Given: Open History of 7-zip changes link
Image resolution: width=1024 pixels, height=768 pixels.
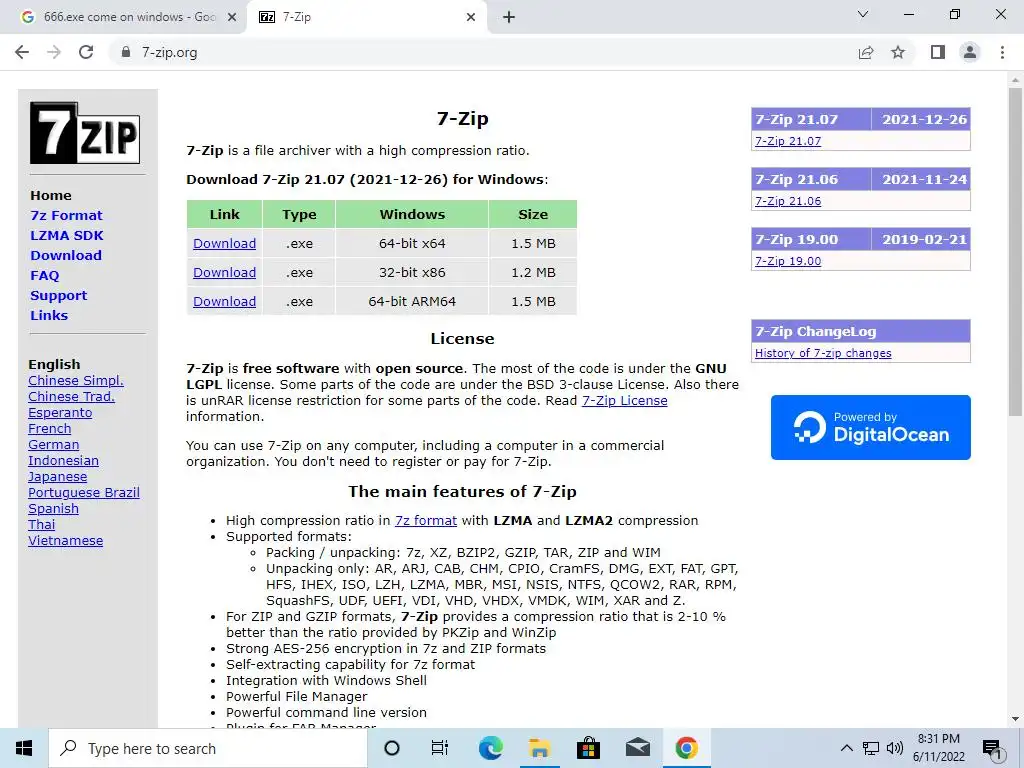Looking at the screenshot, I should tap(823, 353).
